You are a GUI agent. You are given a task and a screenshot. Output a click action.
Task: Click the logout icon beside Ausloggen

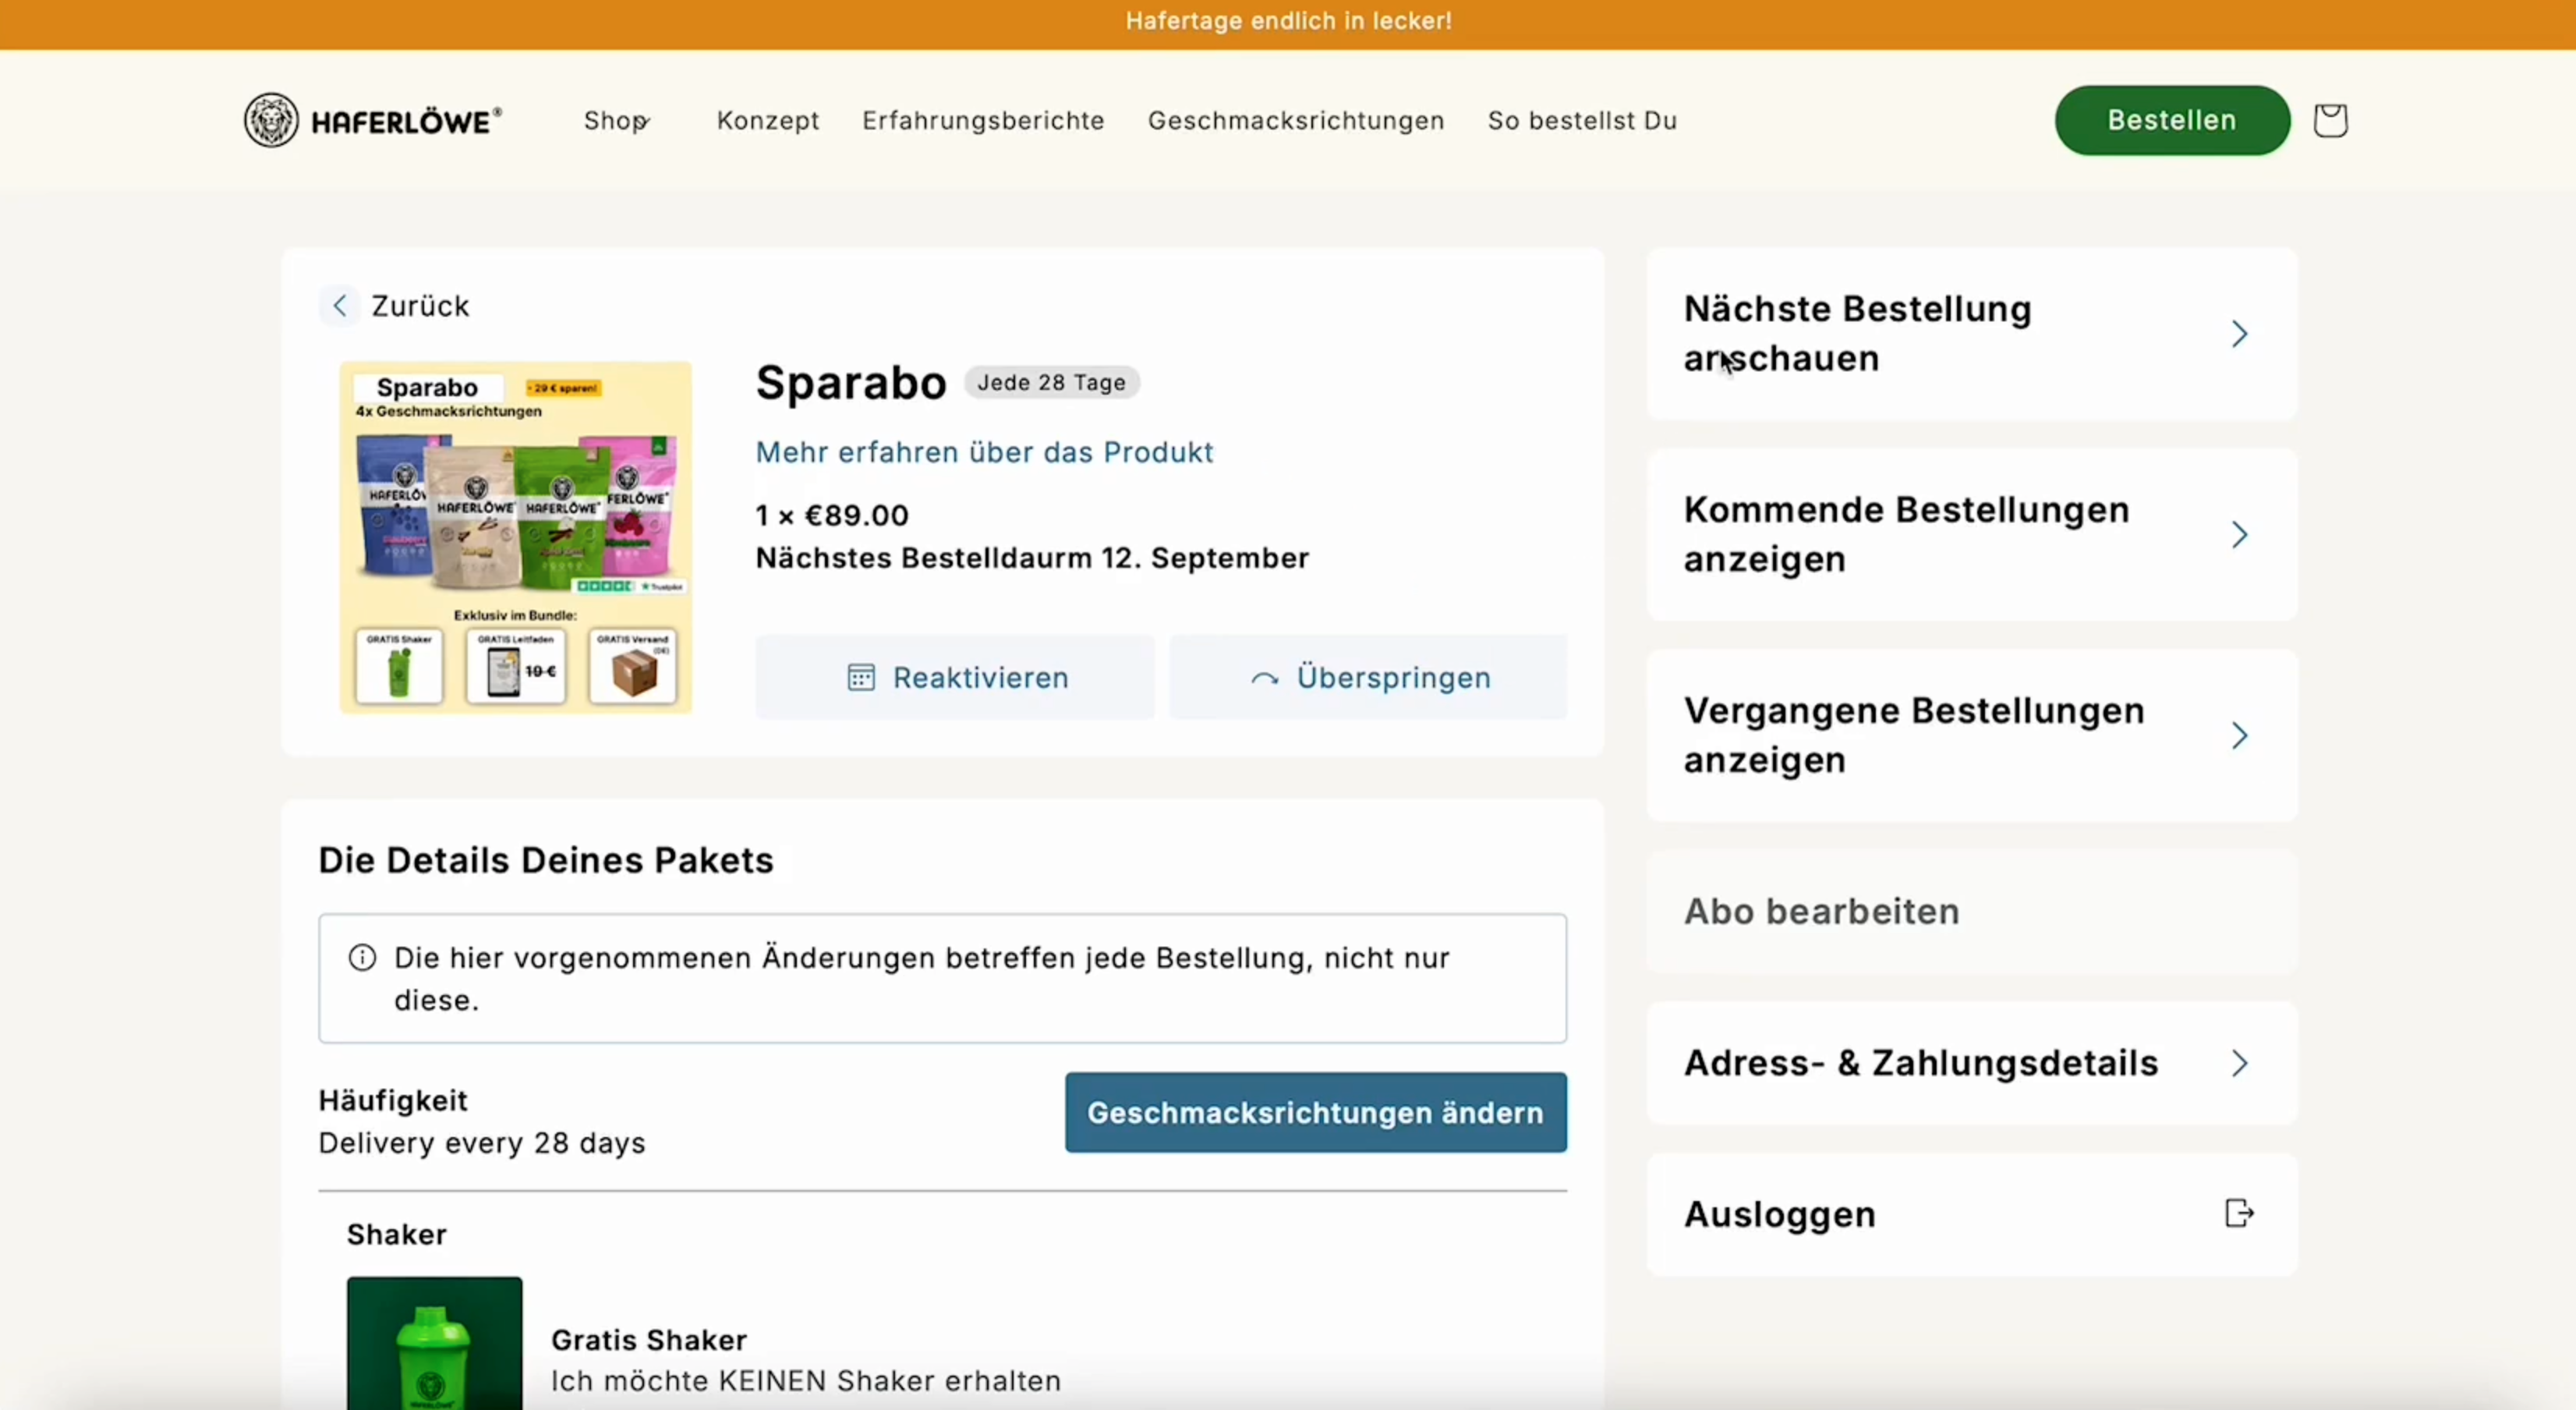pyautogui.click(x=2239, y=1213)
